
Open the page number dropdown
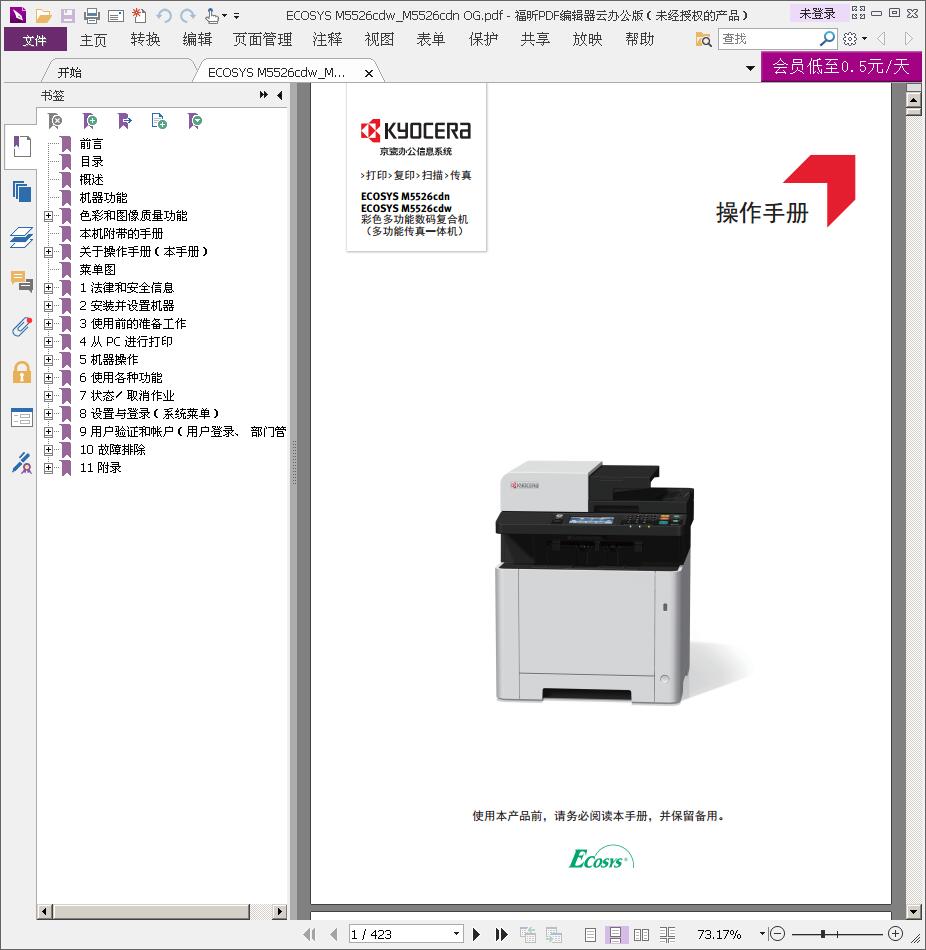[457, 934]
